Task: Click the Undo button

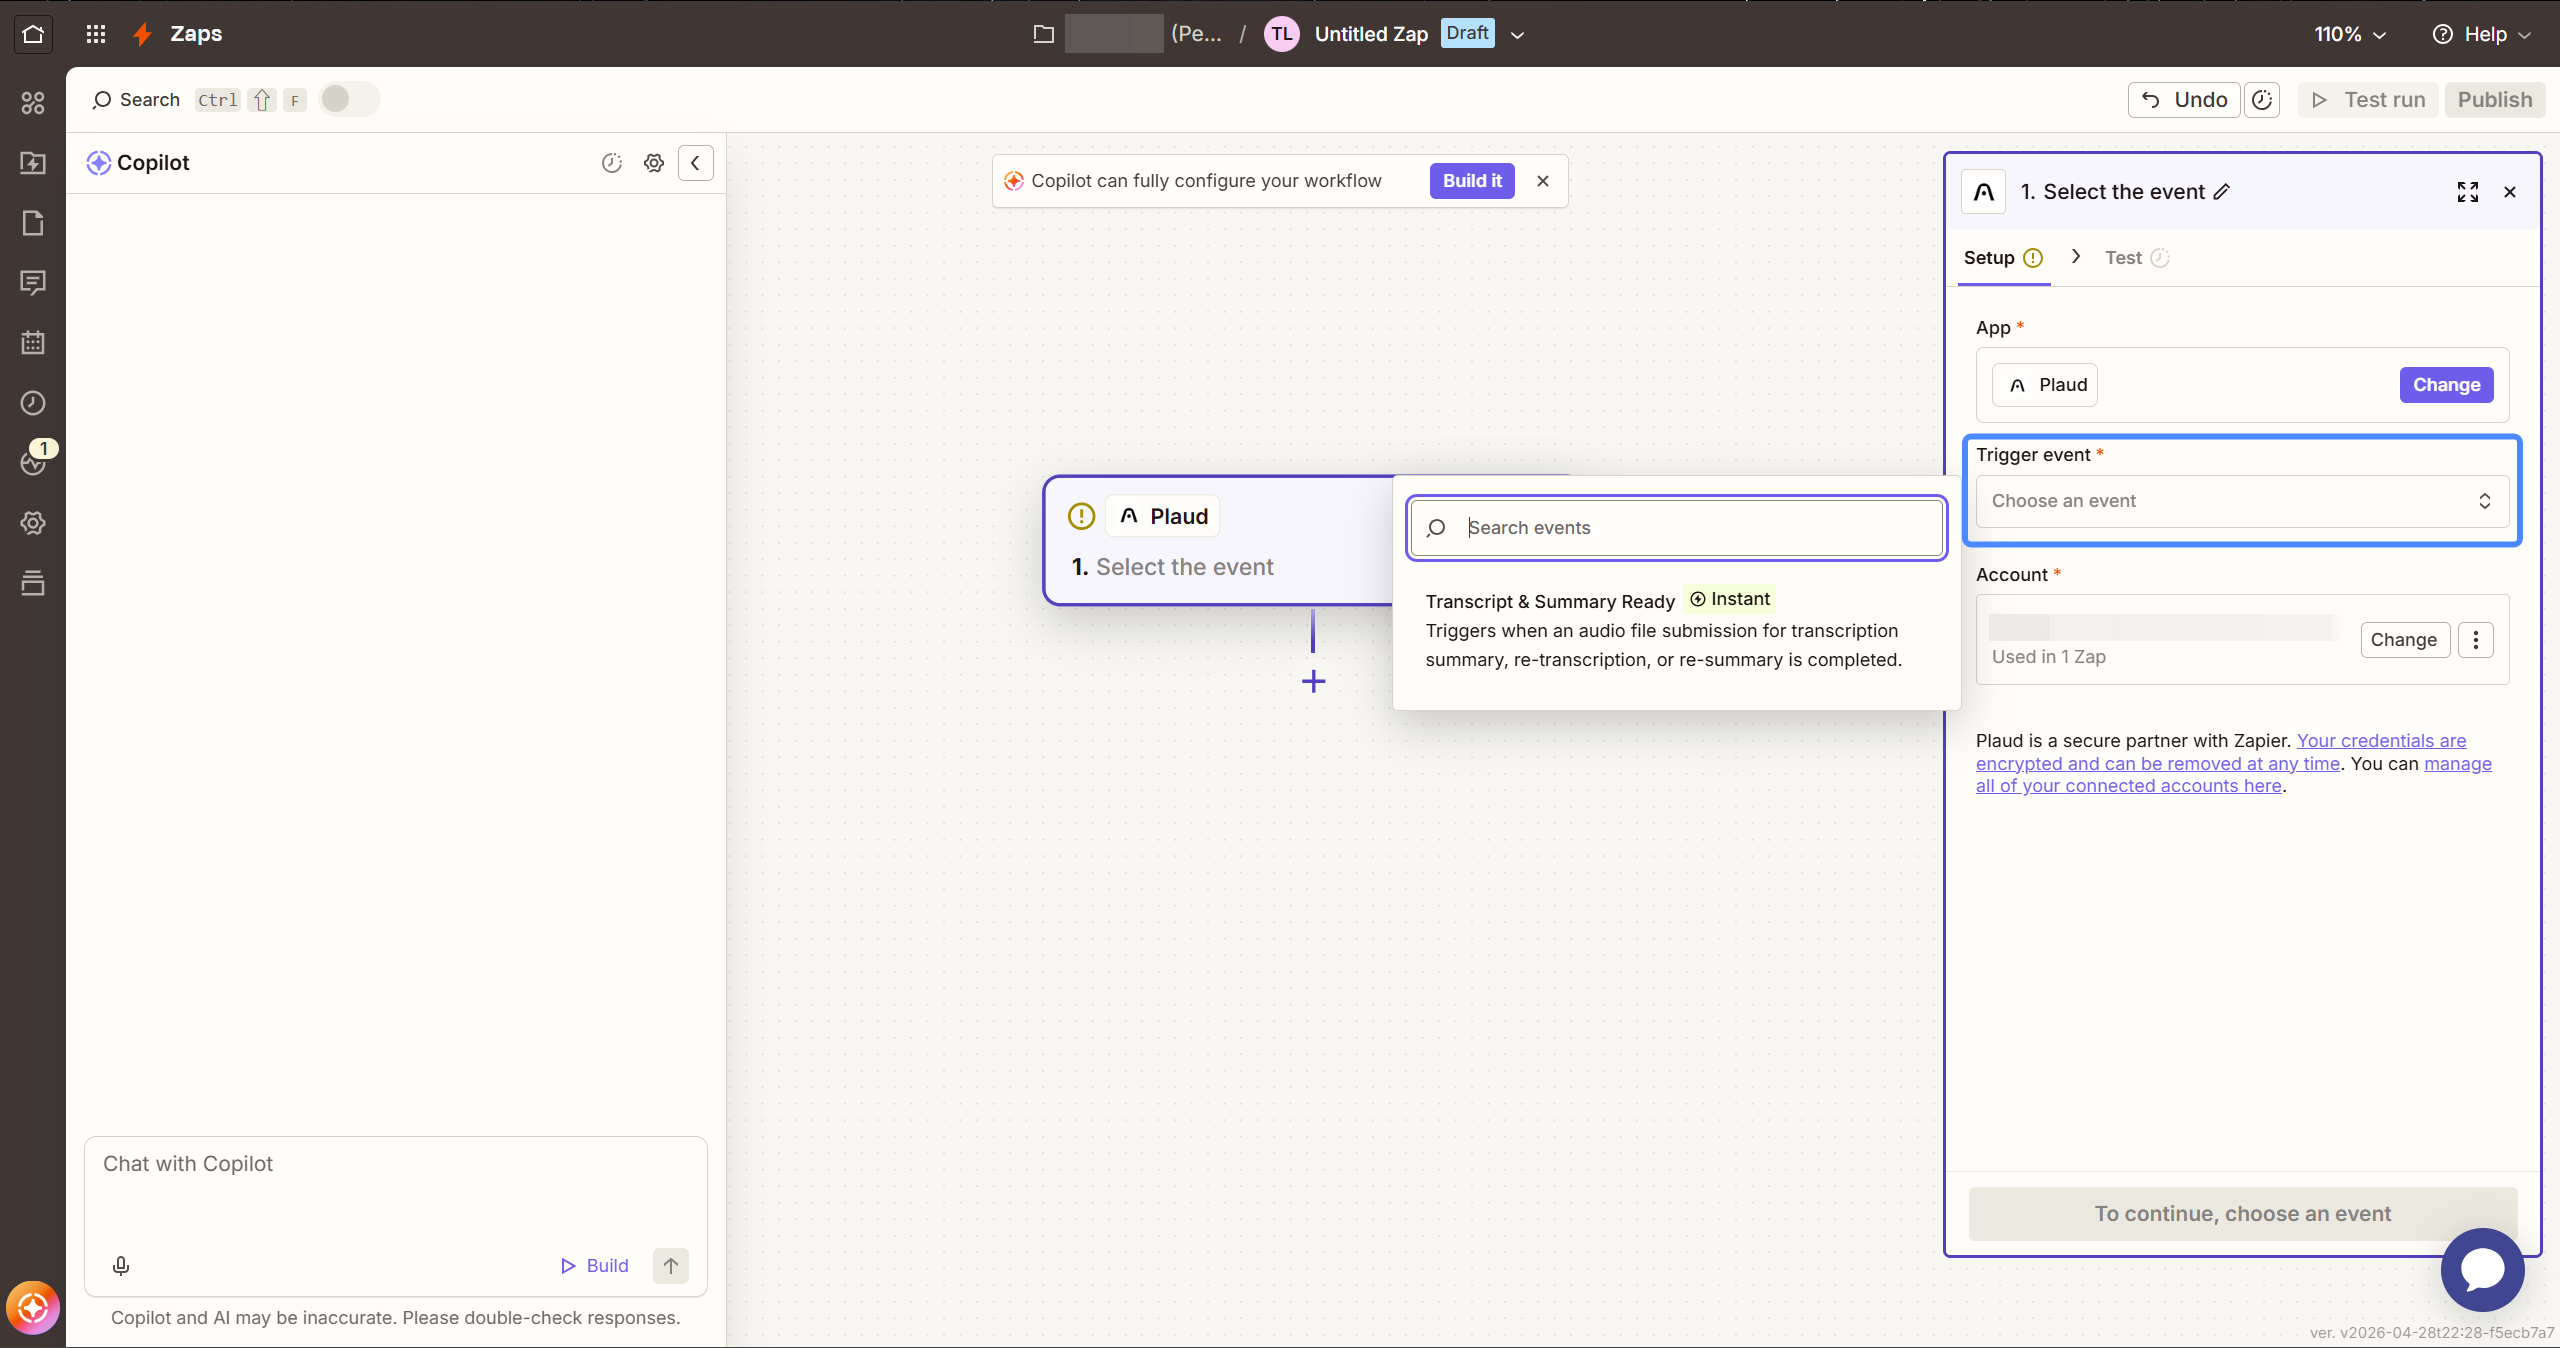Action: click(2184, 100)
